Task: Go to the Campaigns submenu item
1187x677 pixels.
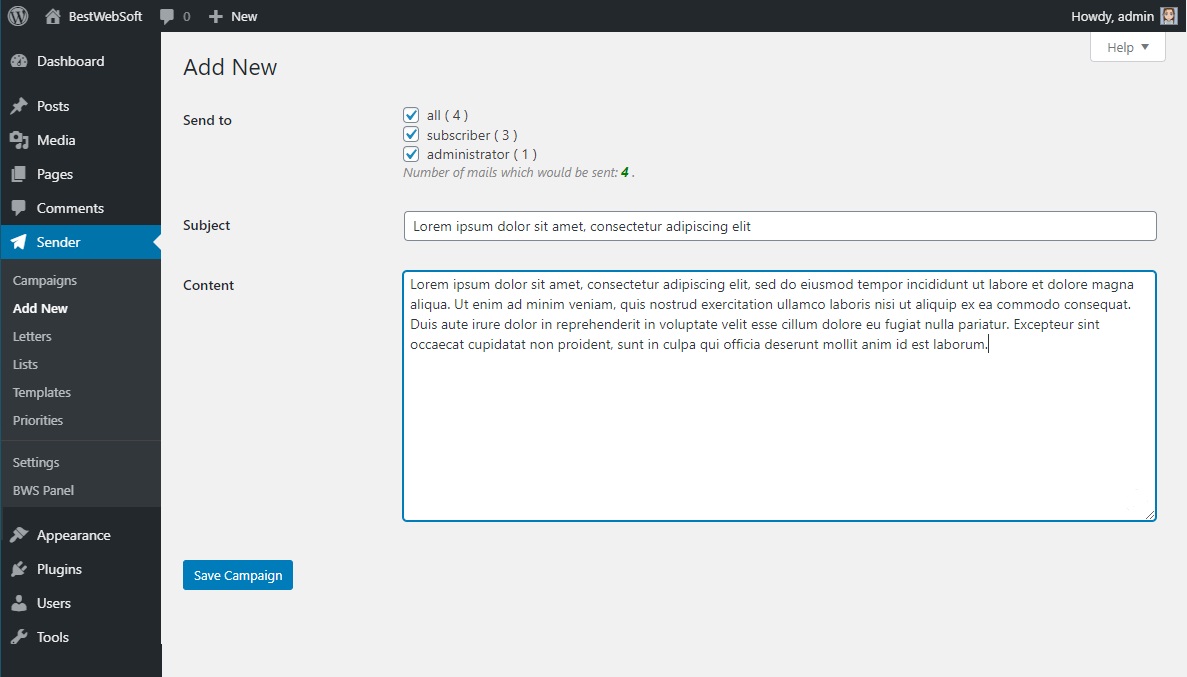Action: tap(45, 280)
